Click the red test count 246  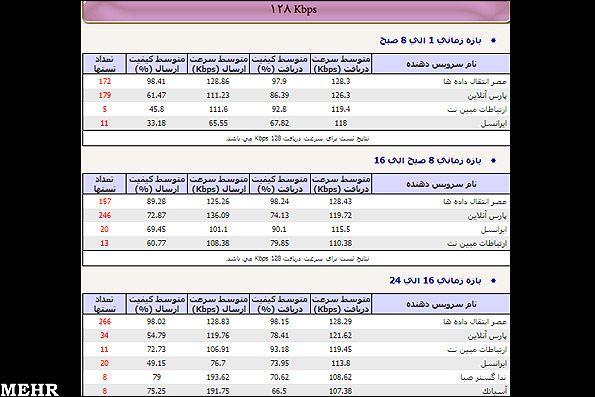105,215
